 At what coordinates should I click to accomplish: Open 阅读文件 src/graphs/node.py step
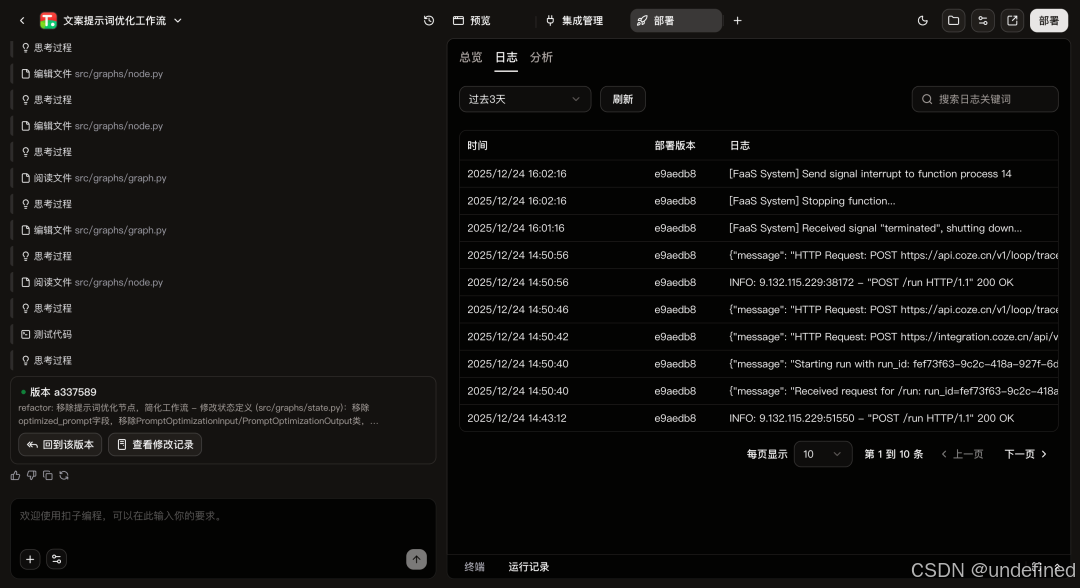pos(92,282)
